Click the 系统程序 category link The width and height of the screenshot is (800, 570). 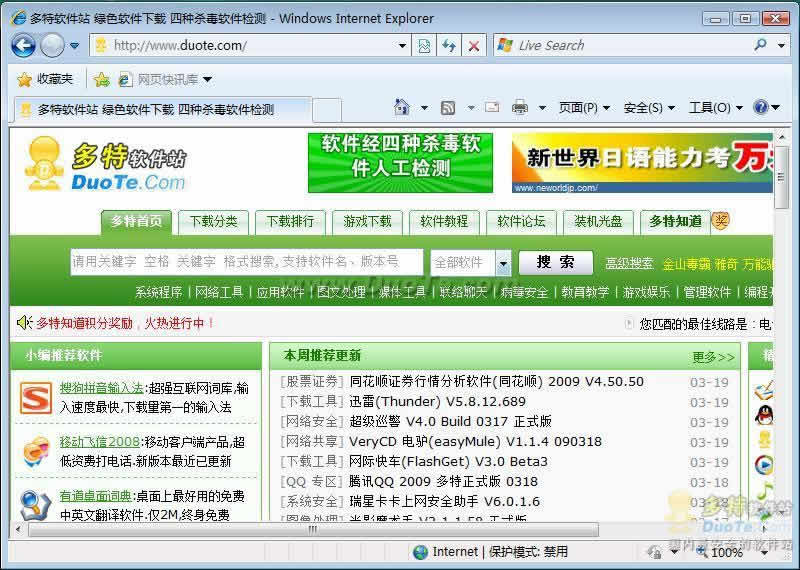pos(159,292)
